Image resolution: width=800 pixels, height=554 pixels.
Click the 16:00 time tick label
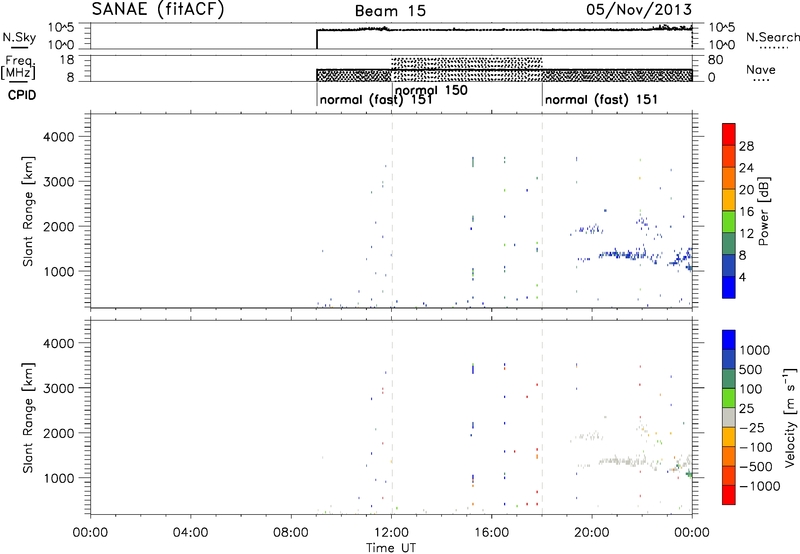(x=491, y=533)
